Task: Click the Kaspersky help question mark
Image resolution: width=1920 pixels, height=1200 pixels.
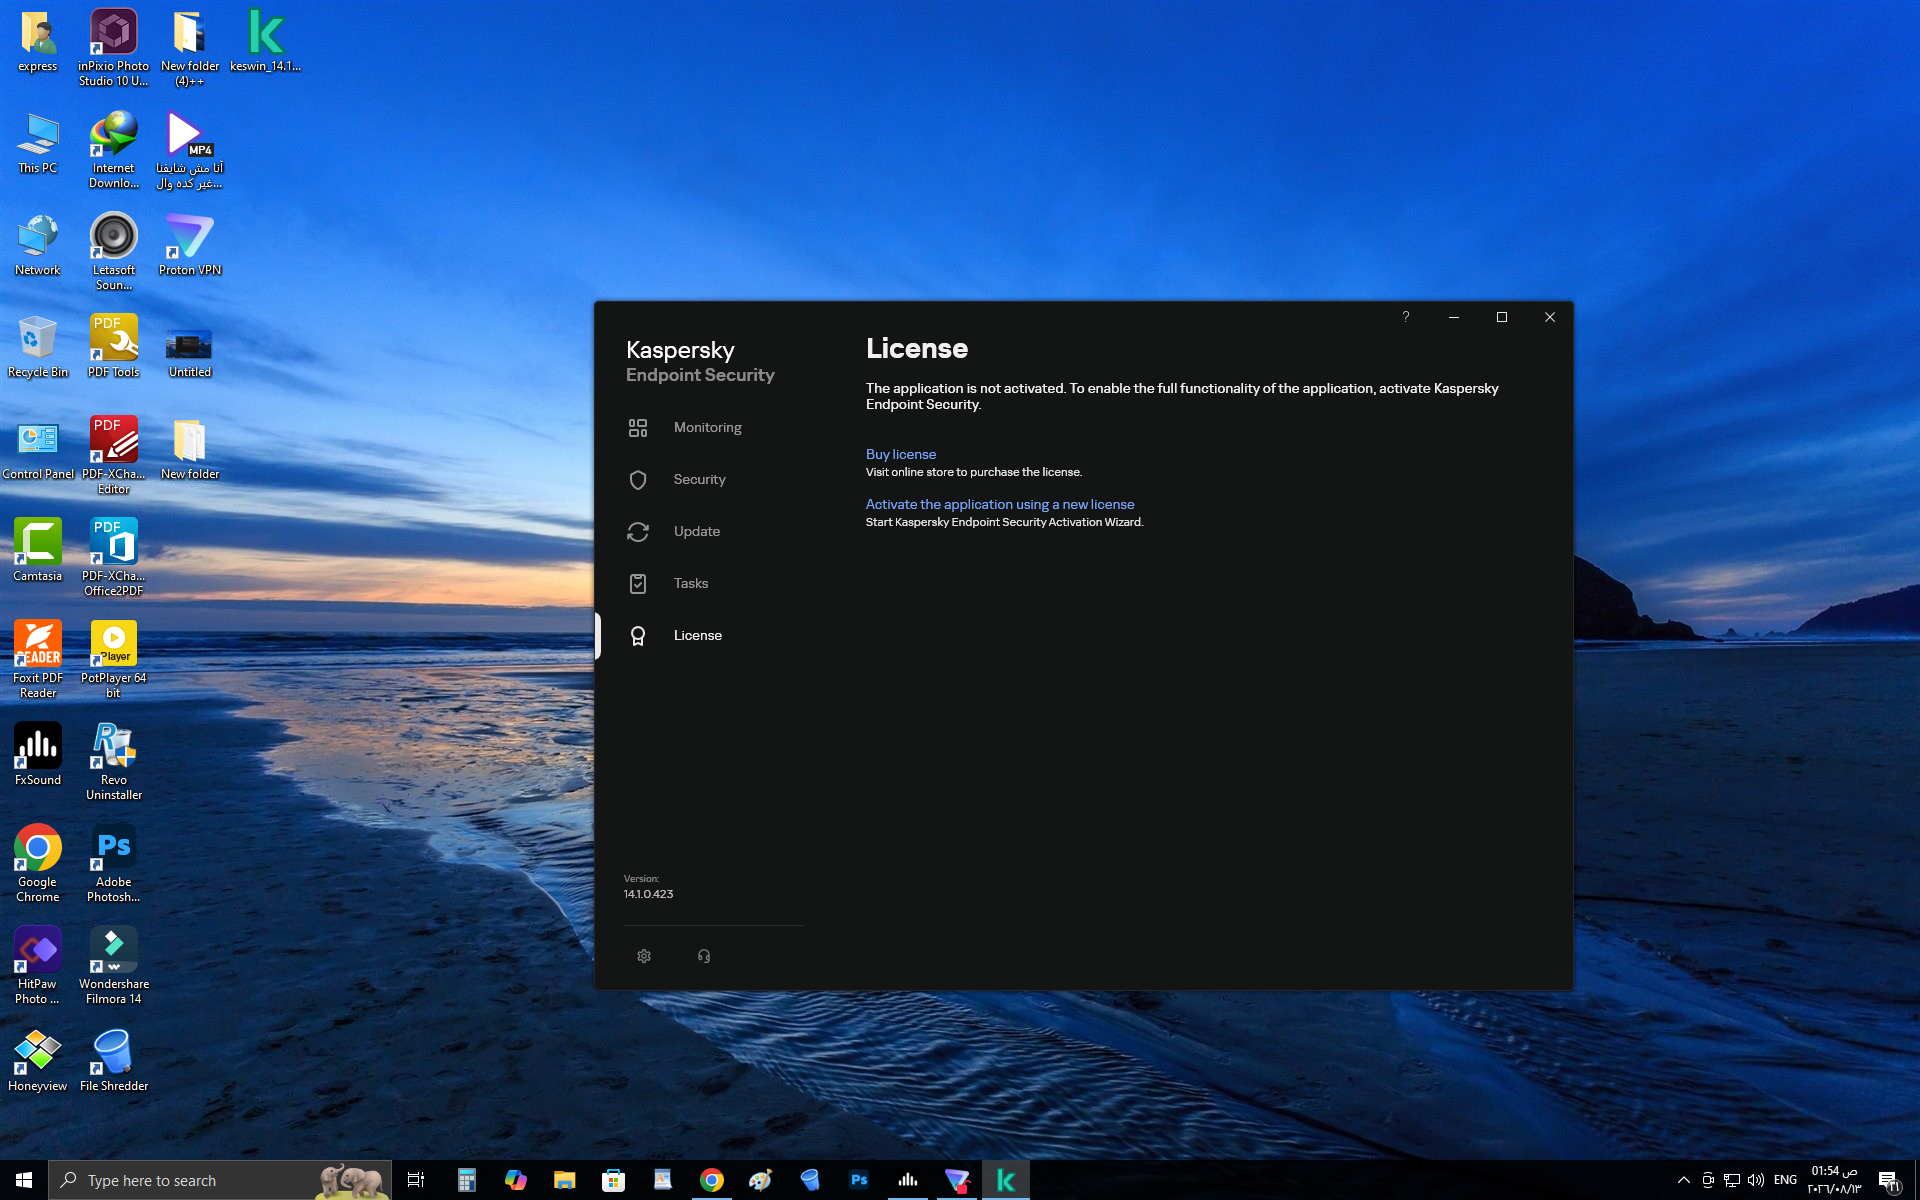Action: coord(1406,317)
